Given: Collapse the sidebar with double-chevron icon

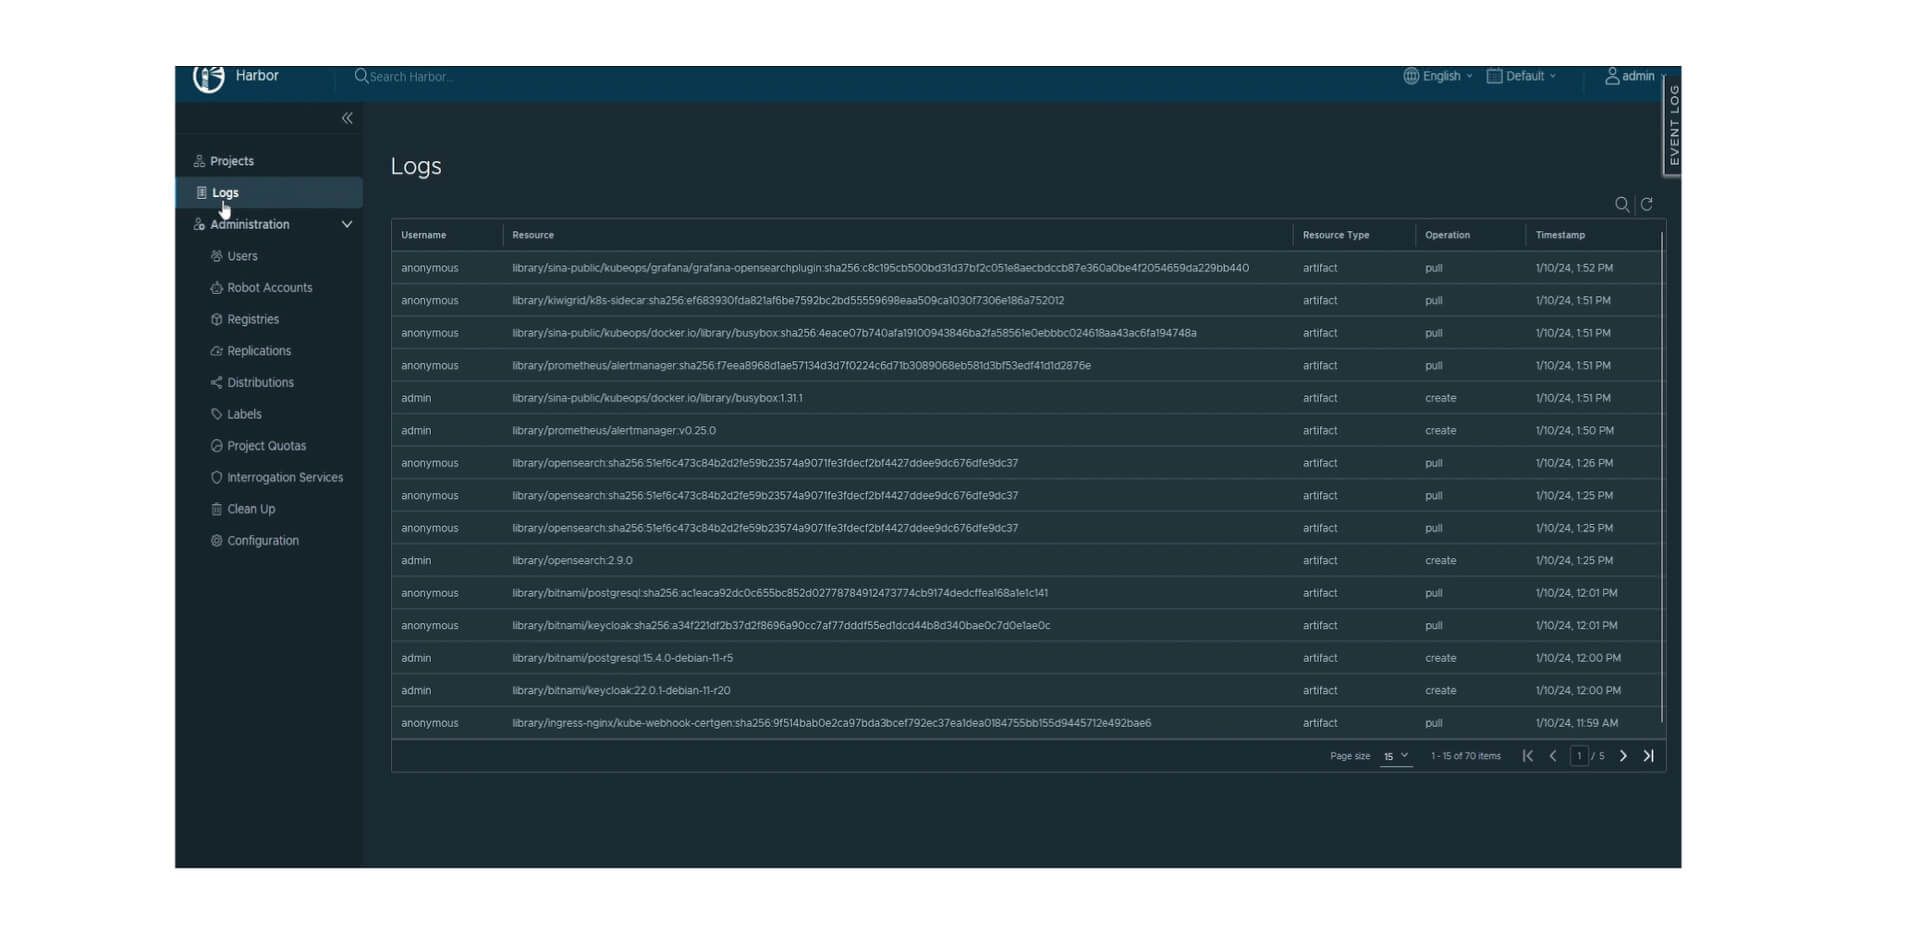Looking at the screenshot, I should tap(347, 118).
